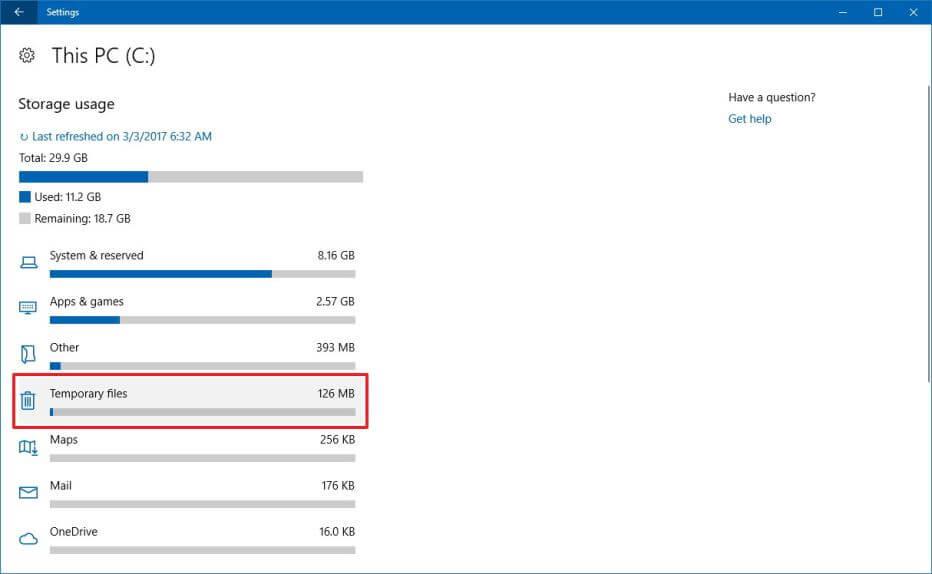Click the 176 KB size value
The height and width of the screenshot is (574, 932).
coord(338,485)
